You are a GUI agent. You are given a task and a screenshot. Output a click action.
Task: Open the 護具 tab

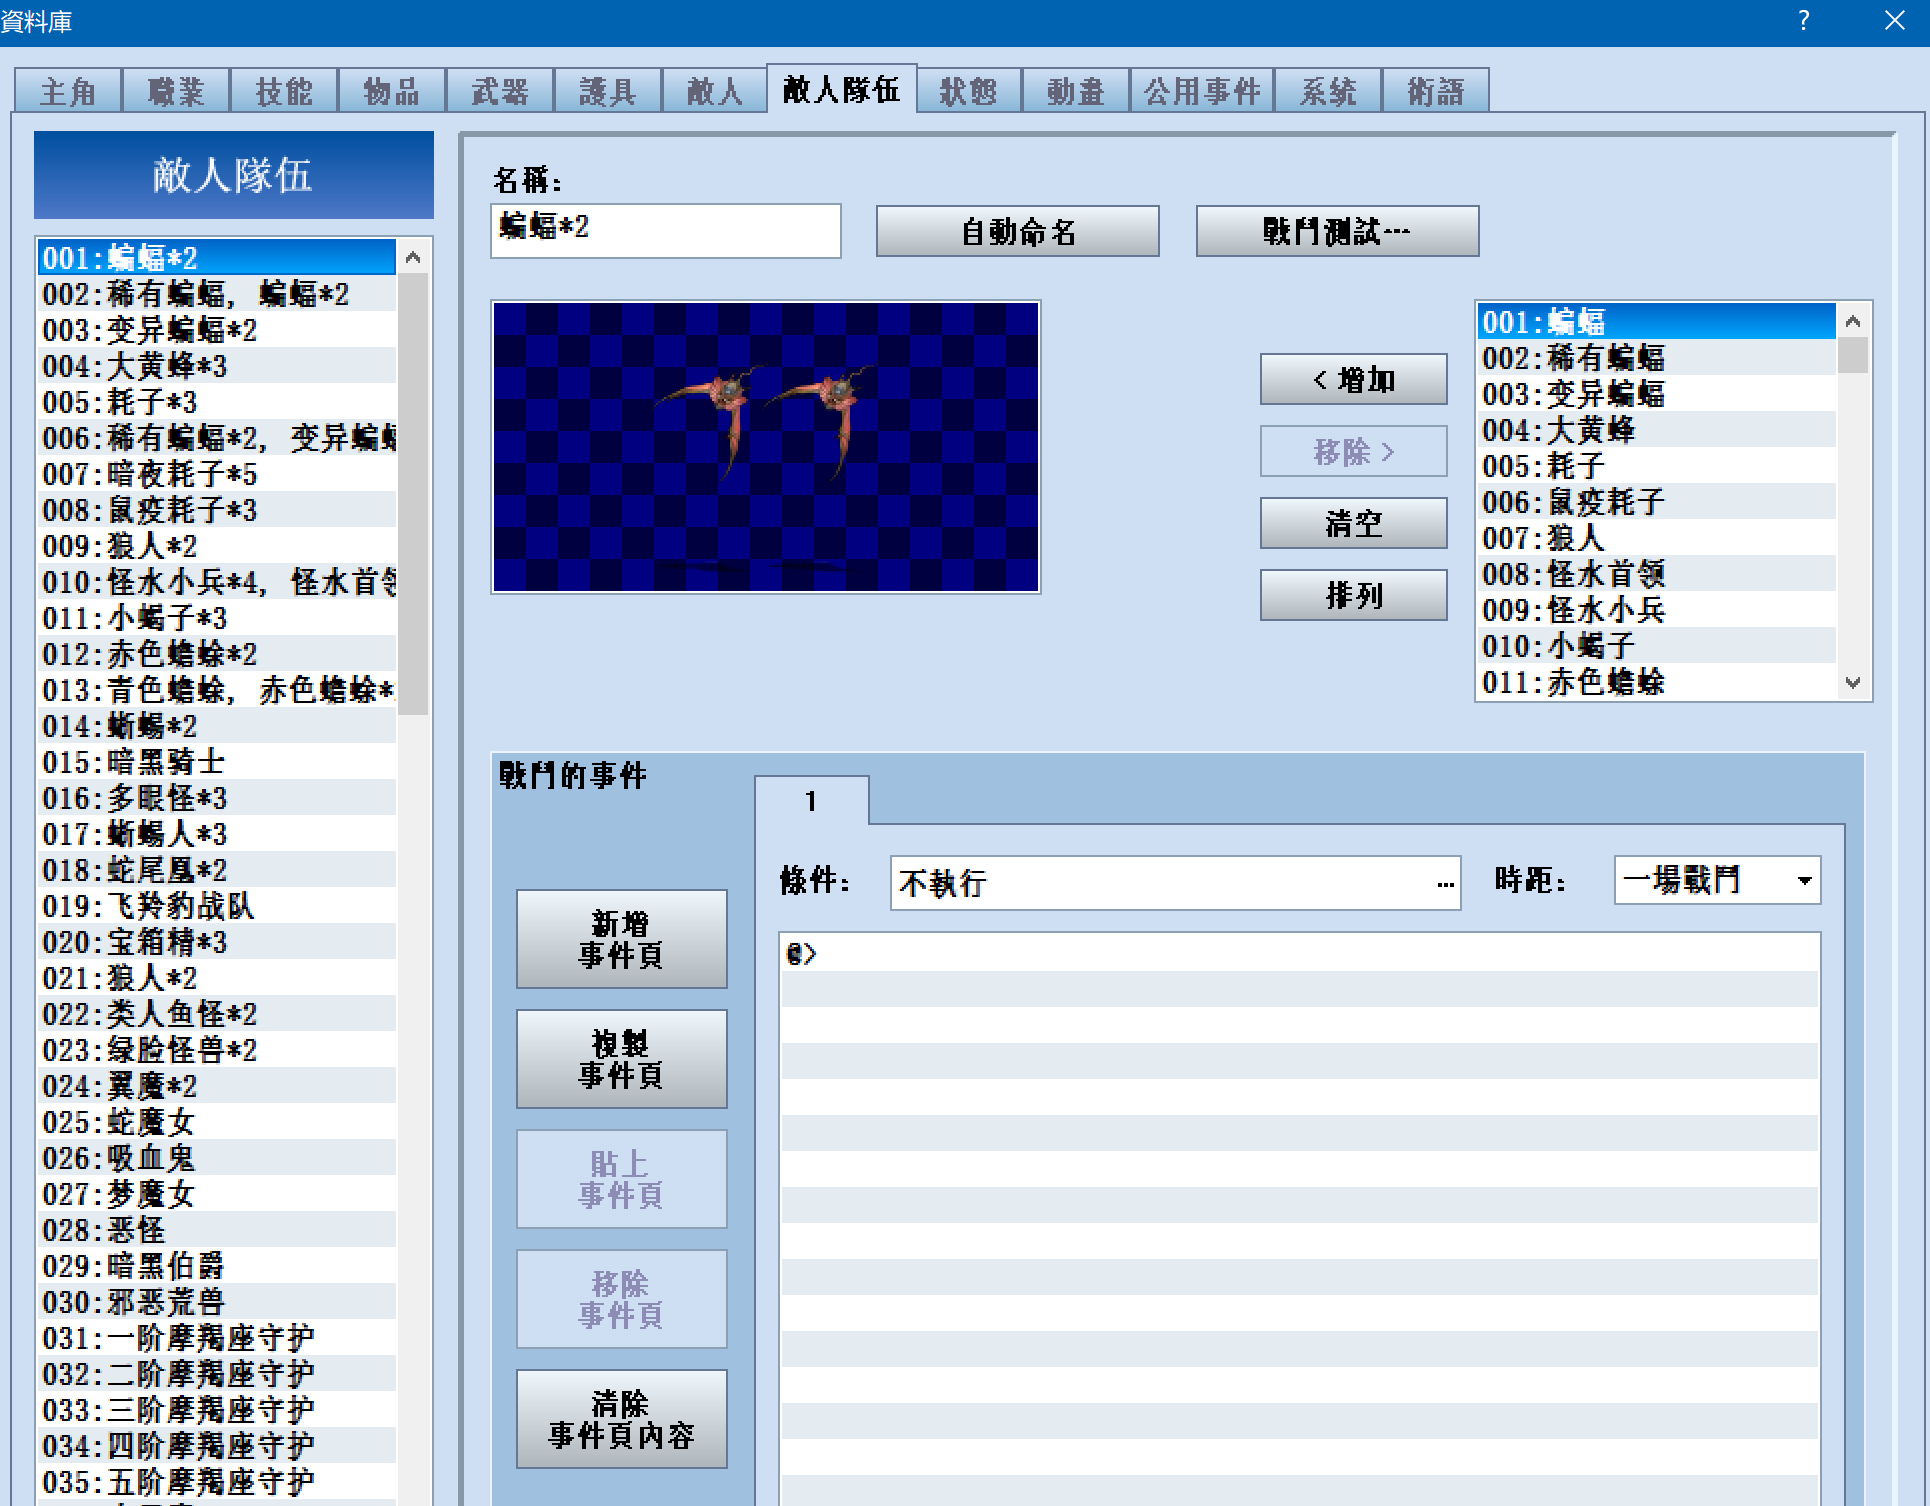608,92
